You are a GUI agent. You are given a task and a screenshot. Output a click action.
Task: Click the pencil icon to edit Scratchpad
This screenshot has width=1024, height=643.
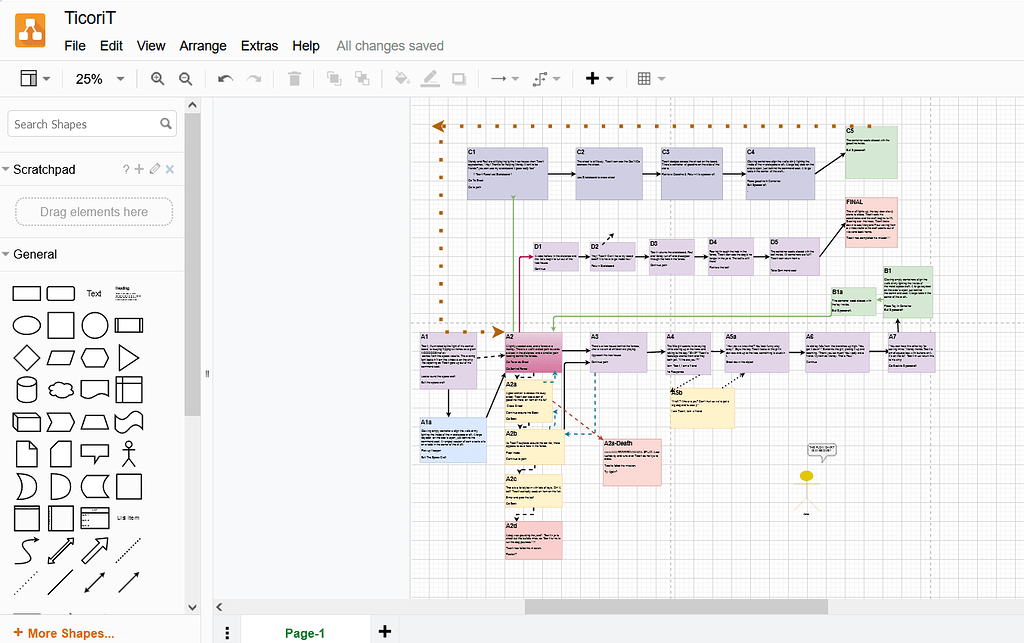click(154, 169)
